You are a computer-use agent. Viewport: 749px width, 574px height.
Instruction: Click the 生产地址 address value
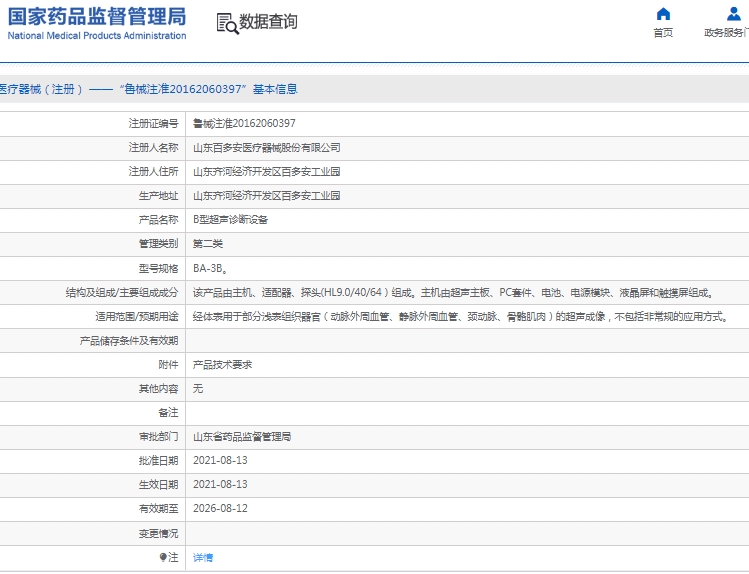pyautogui.click(x=267, y=196)
